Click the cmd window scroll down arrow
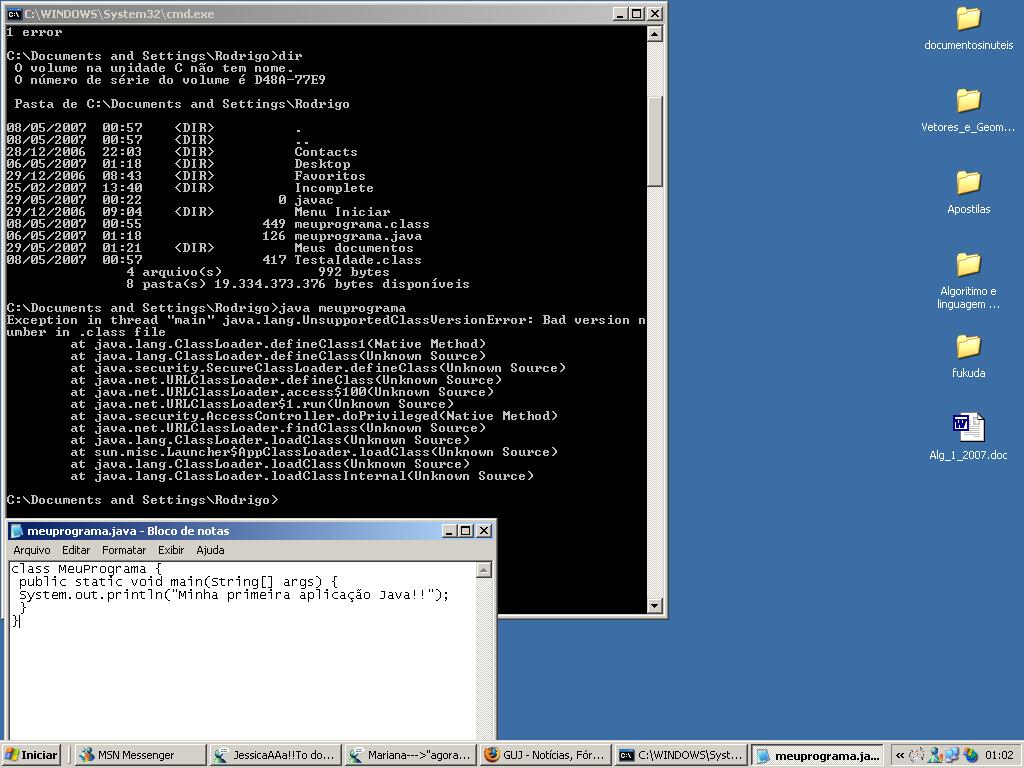This screenshot has width=1024, height=768. (655, 605)
